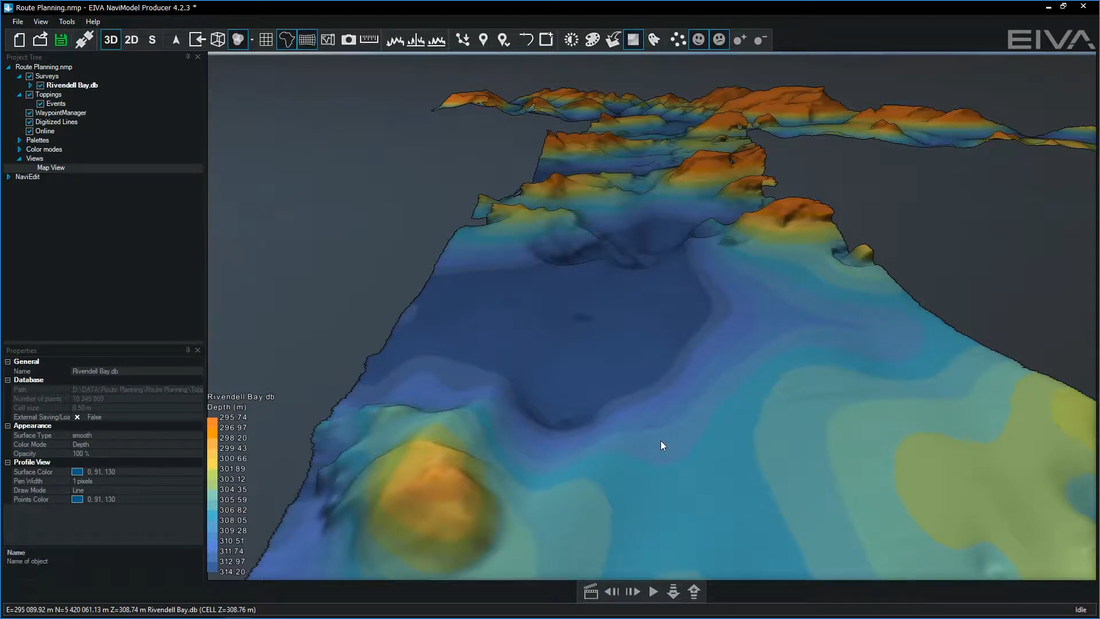Expand the Palettes tree node
This screenshot has height=619, width=1100.
tap(19, 140)
